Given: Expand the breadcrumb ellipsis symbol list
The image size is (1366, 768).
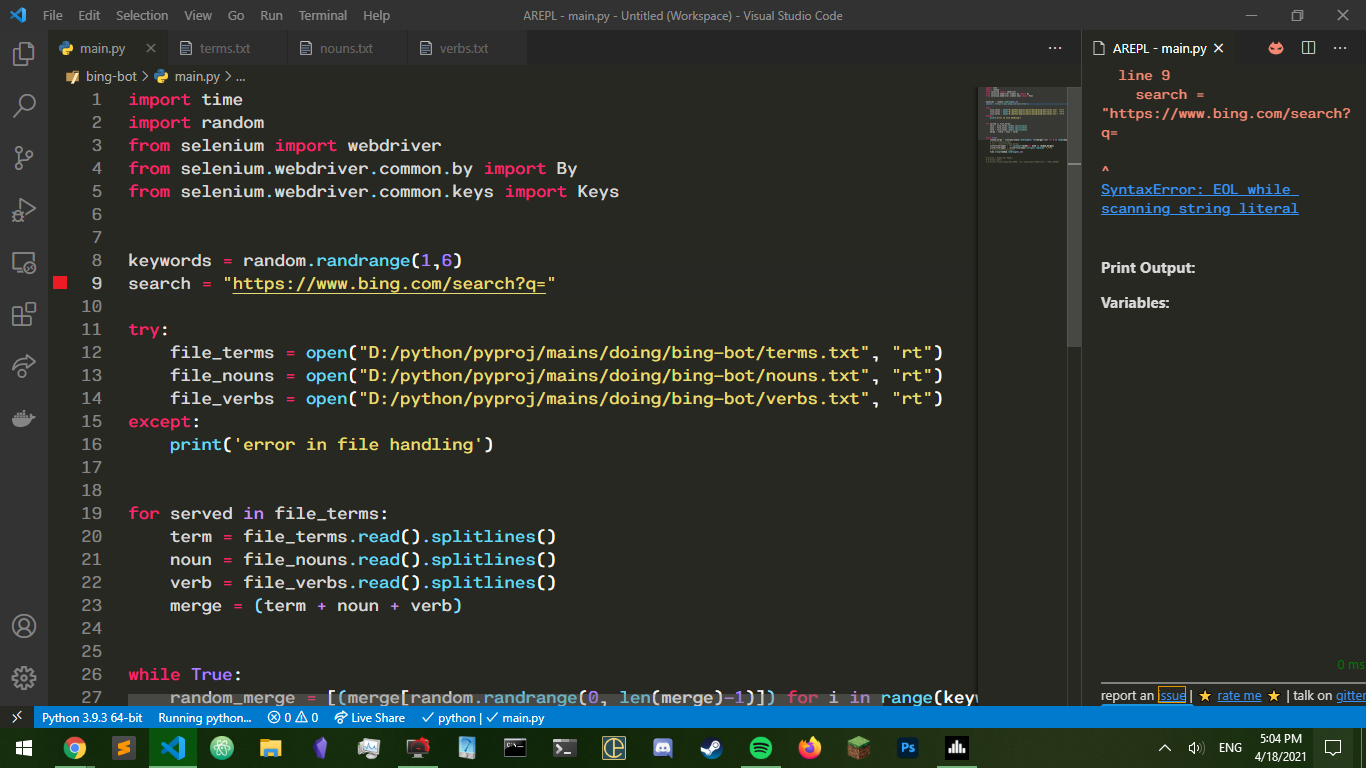Looking at the screenshot, I should 240,76.
